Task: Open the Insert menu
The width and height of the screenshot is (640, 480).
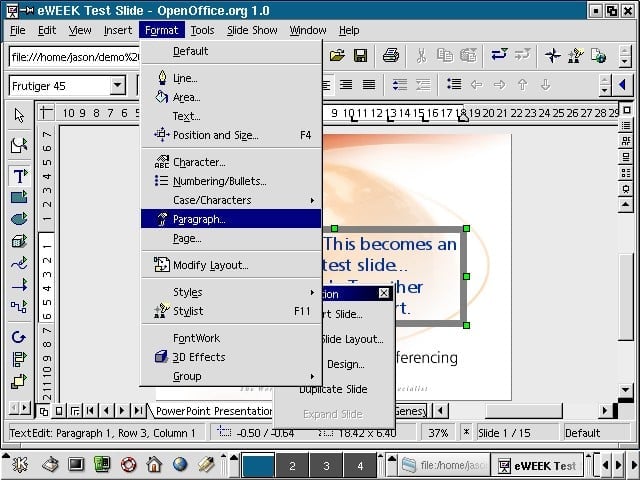Action: [x=118, y=30]
